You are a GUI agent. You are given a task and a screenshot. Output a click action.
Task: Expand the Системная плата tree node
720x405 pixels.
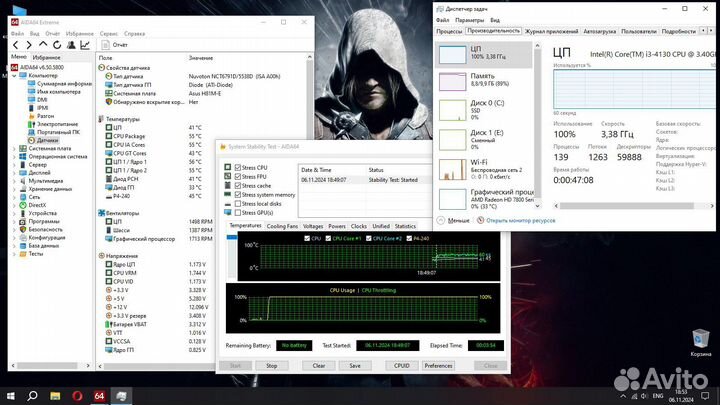(x=13, y=148)
